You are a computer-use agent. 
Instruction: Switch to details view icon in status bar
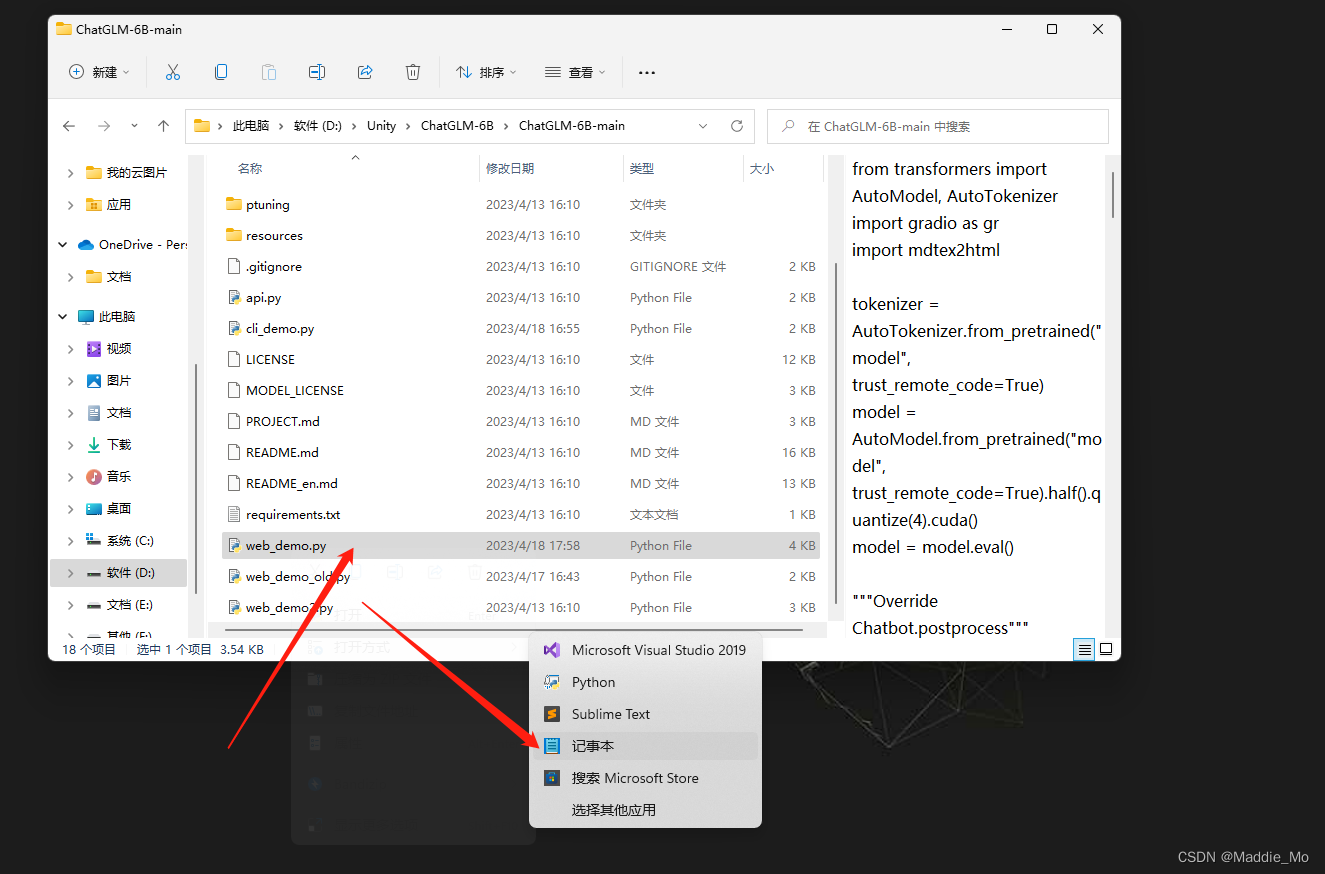1084,649
